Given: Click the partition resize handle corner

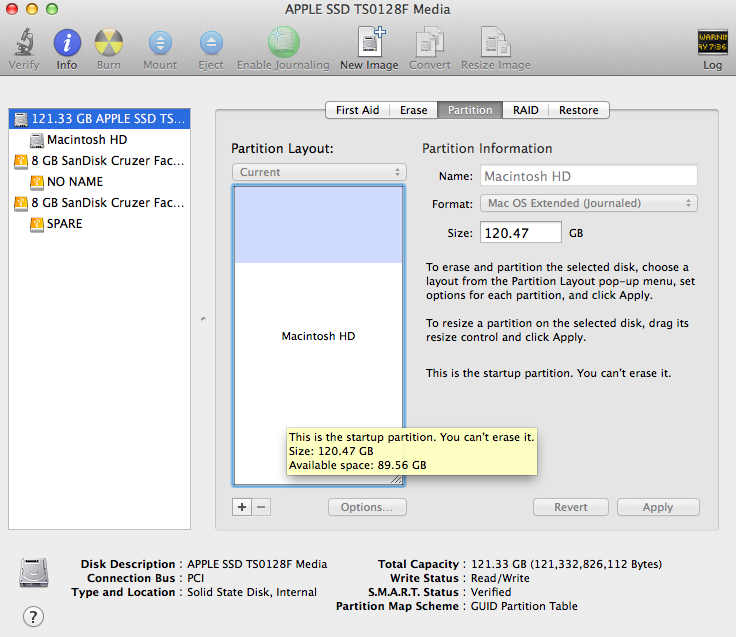Looking at the screenshot, I should [x=397, y=479].
